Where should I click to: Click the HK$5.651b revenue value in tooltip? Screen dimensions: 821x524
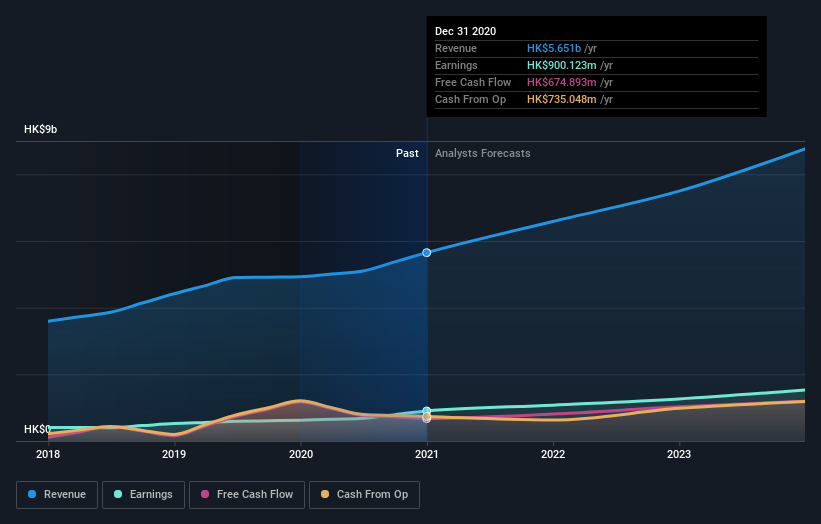(554, 48)
